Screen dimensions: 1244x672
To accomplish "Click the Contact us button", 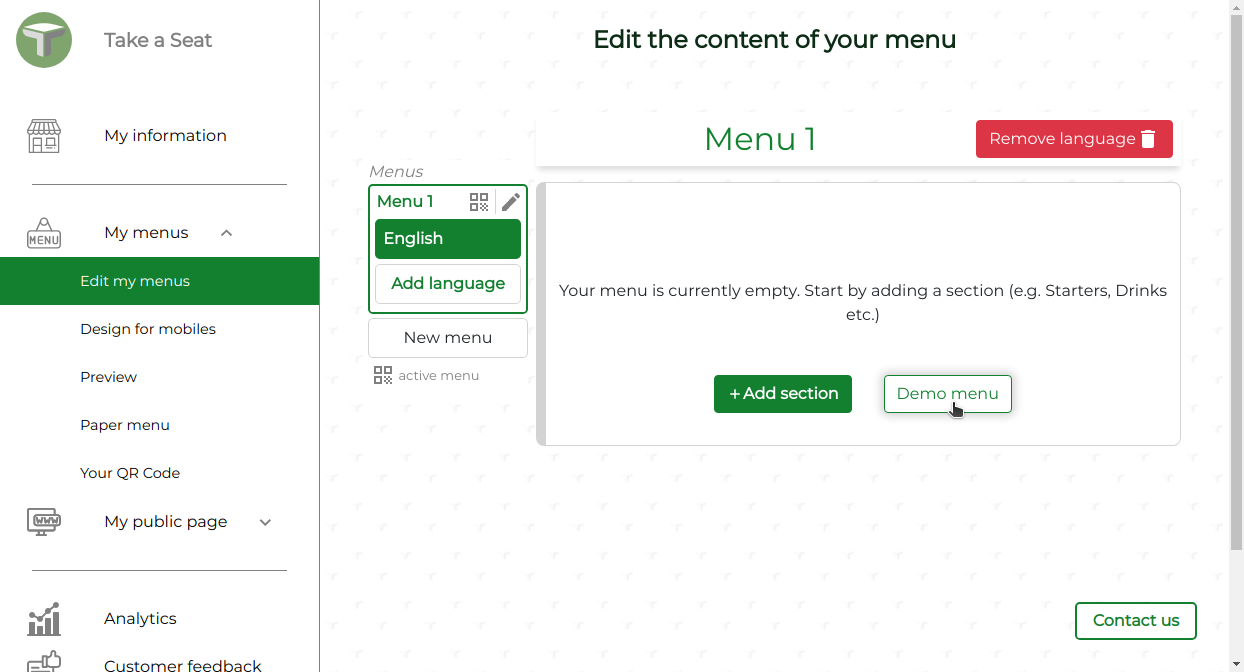I will pyautogui.click(x=1136, y=621).
